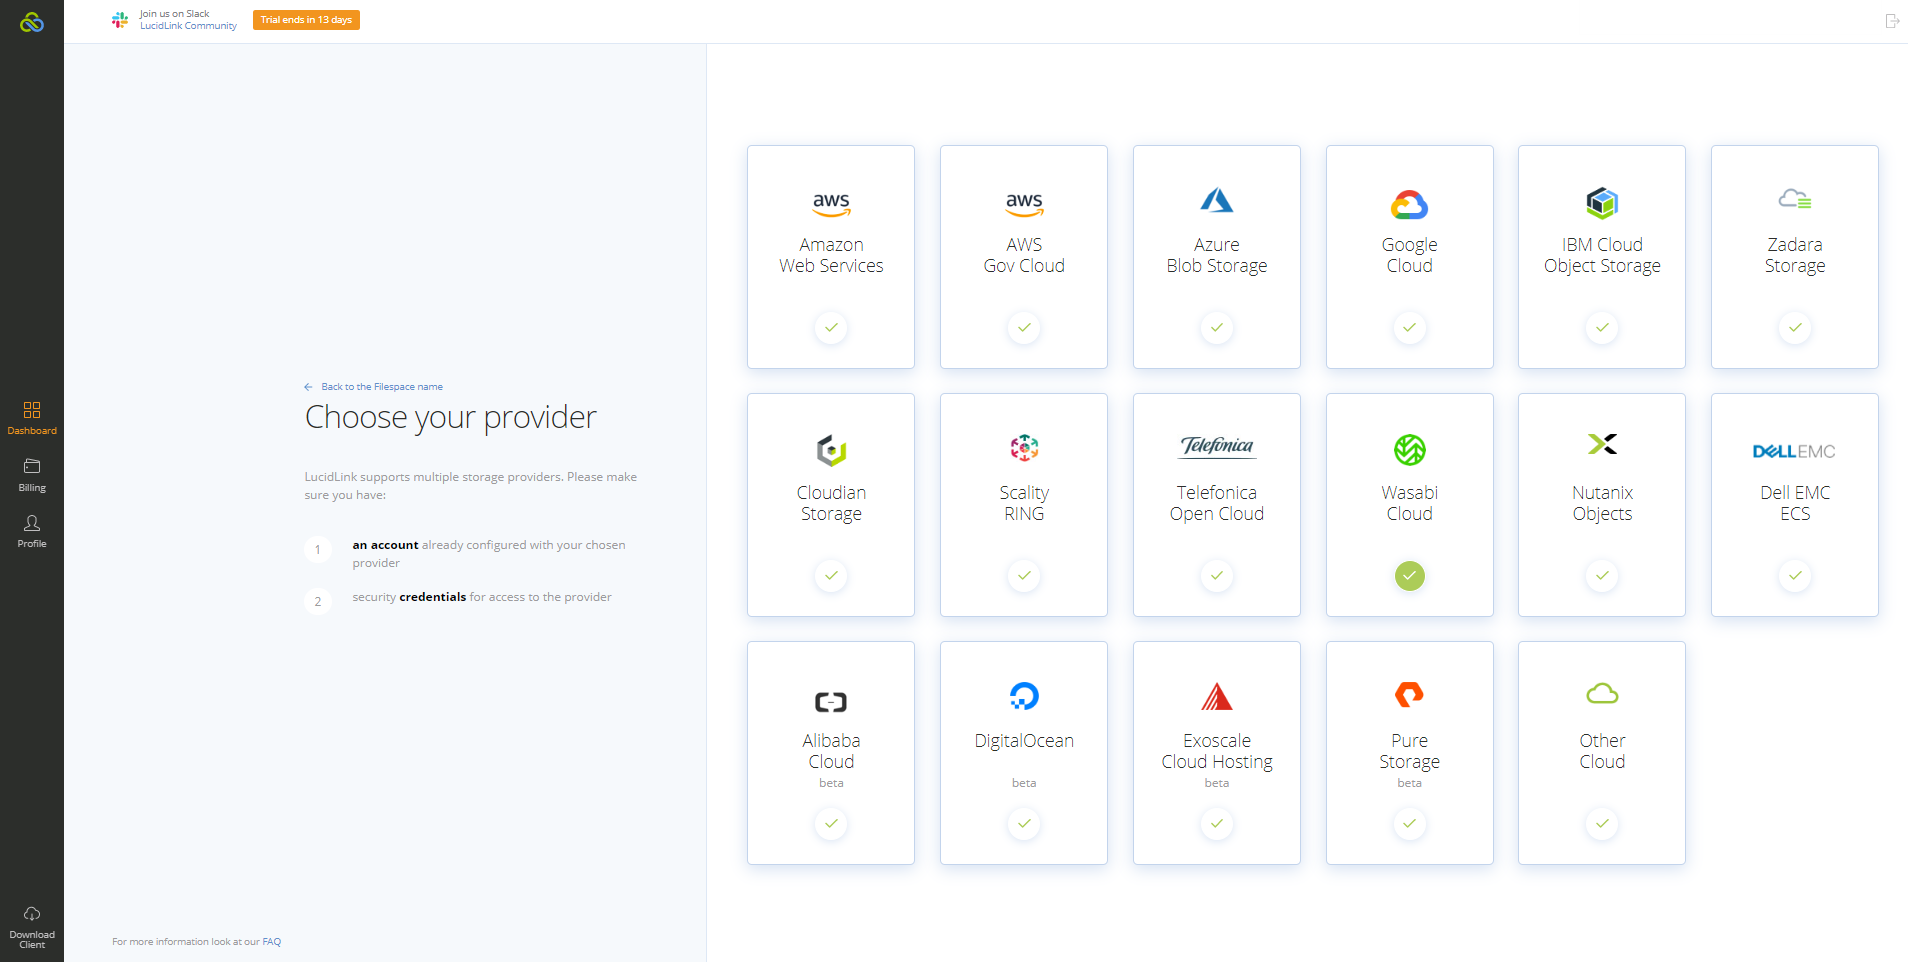Click the DigitalOcean logo
The height and width of the screenshot is (962, 1908).
(x=1024, y=696)
